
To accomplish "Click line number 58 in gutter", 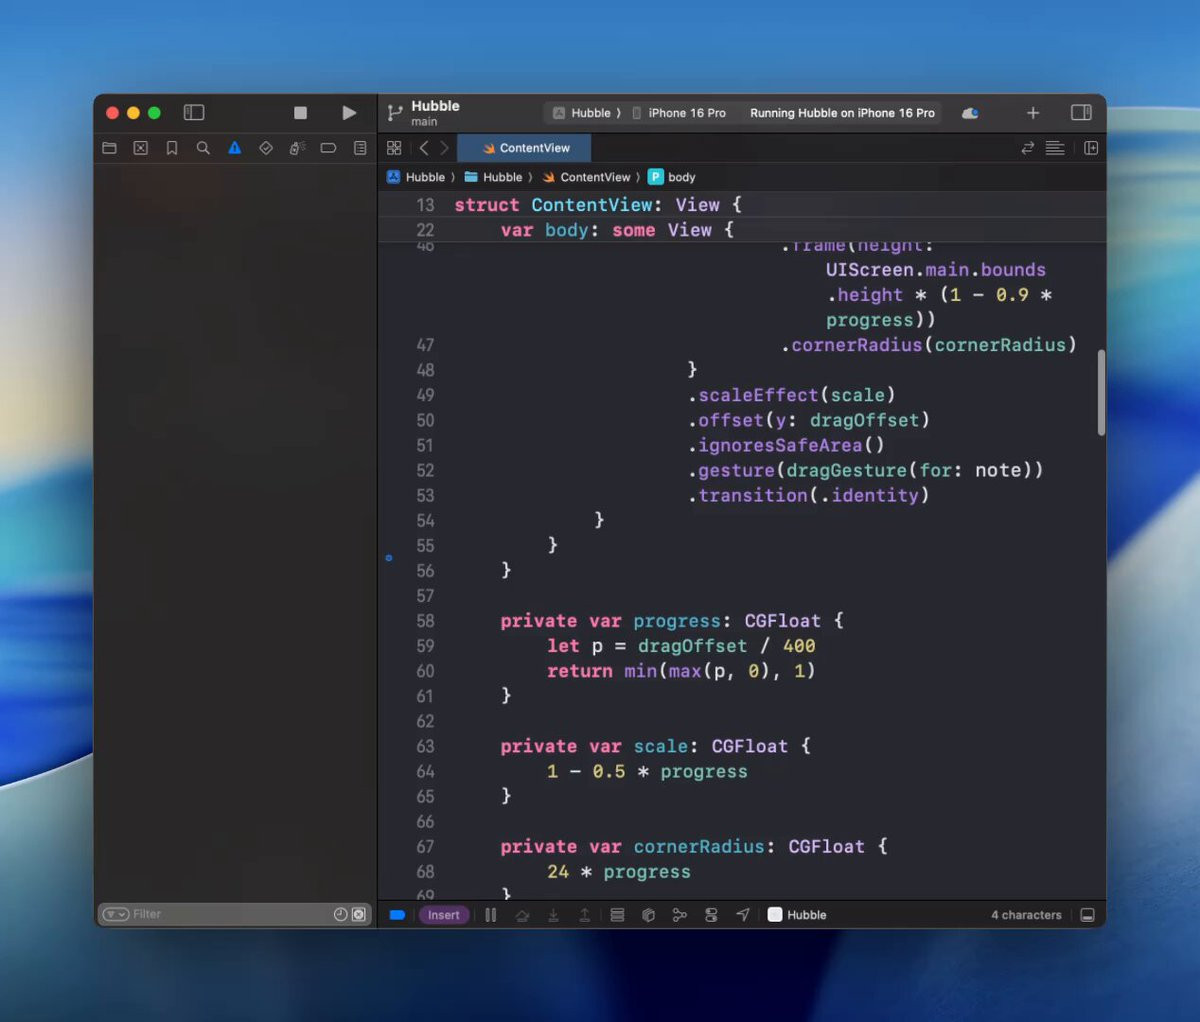I will (x=425, y=621).
